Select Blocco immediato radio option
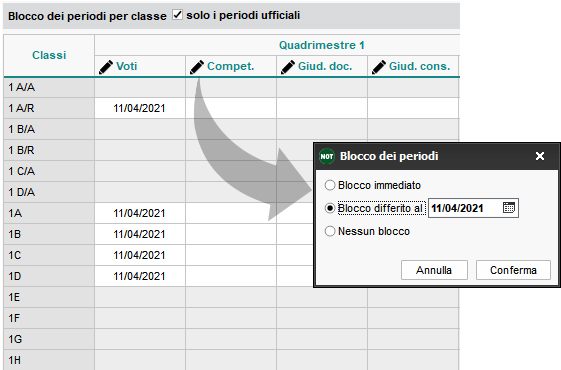Image resolution: width=561 pixels, height=370 pixels. point(330,185)
